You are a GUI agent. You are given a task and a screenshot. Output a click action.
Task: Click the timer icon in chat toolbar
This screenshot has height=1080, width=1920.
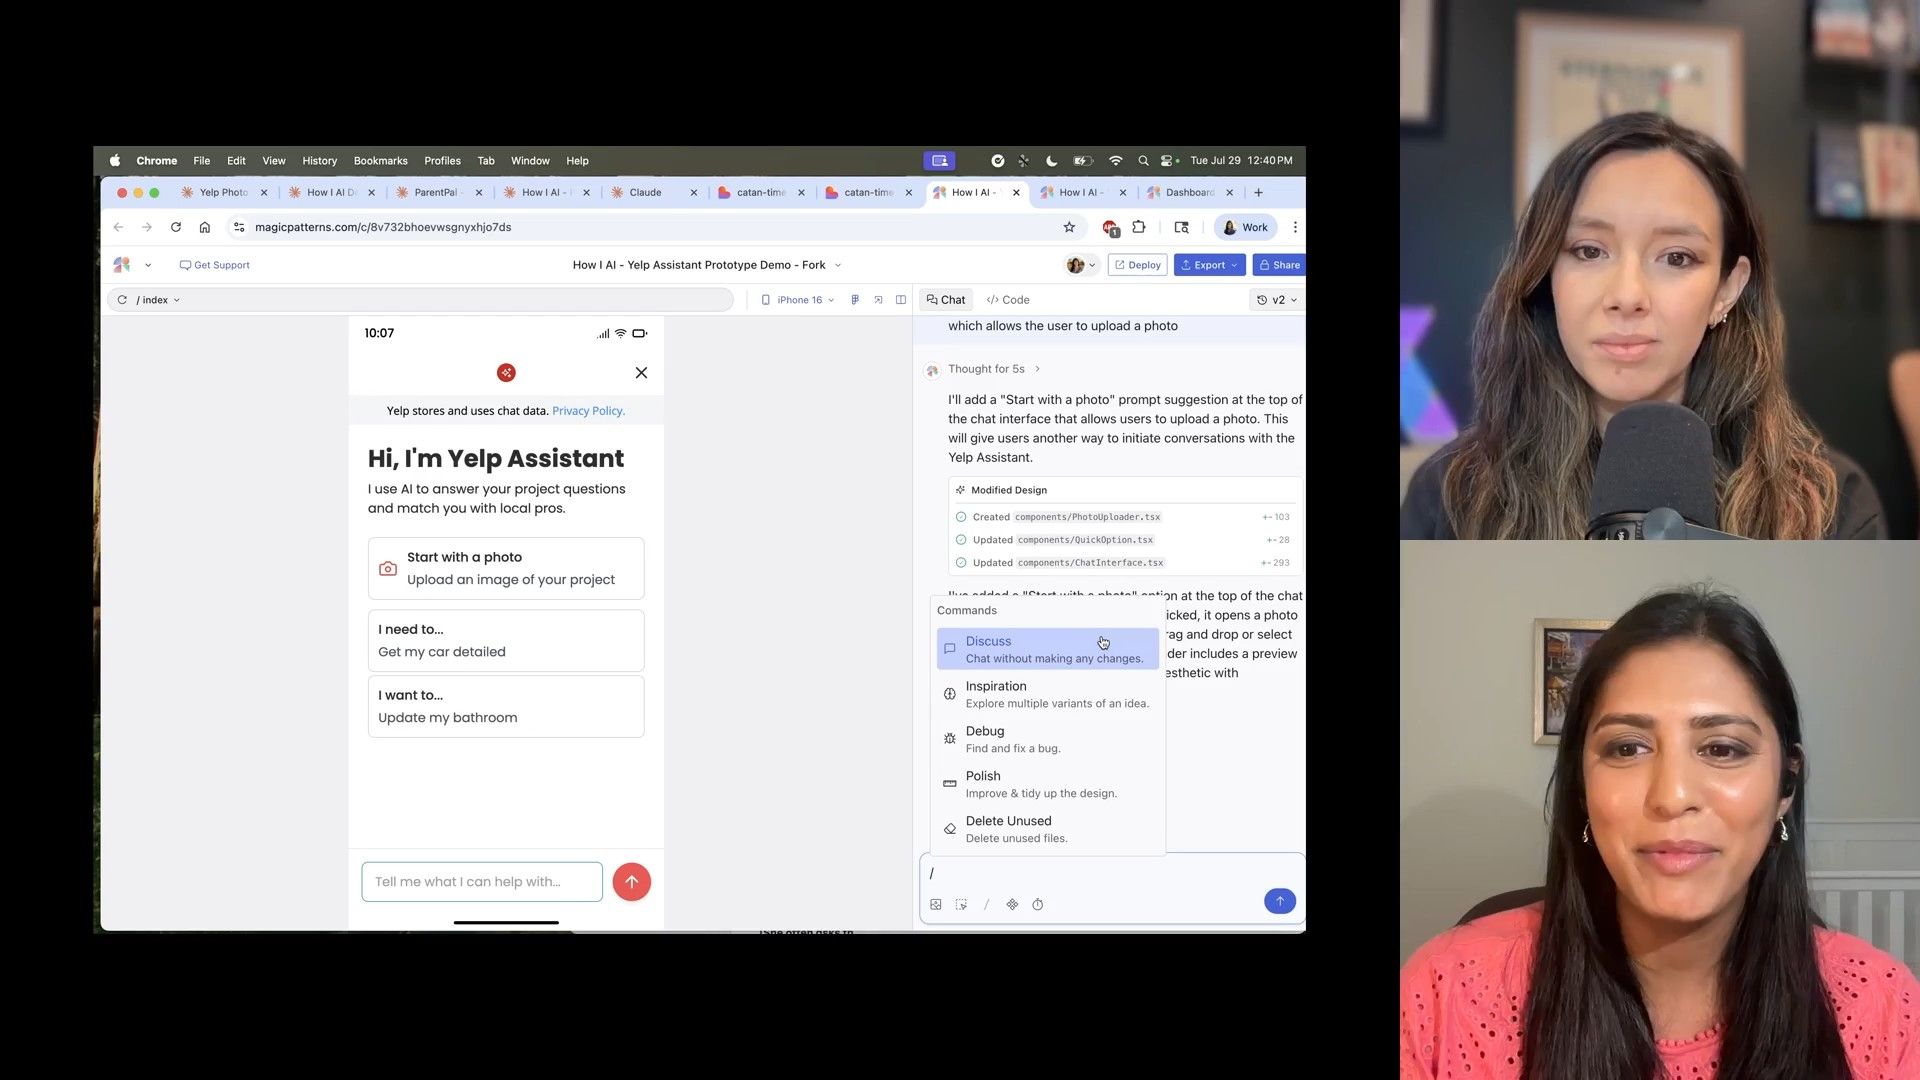[x=1038, y=904]
